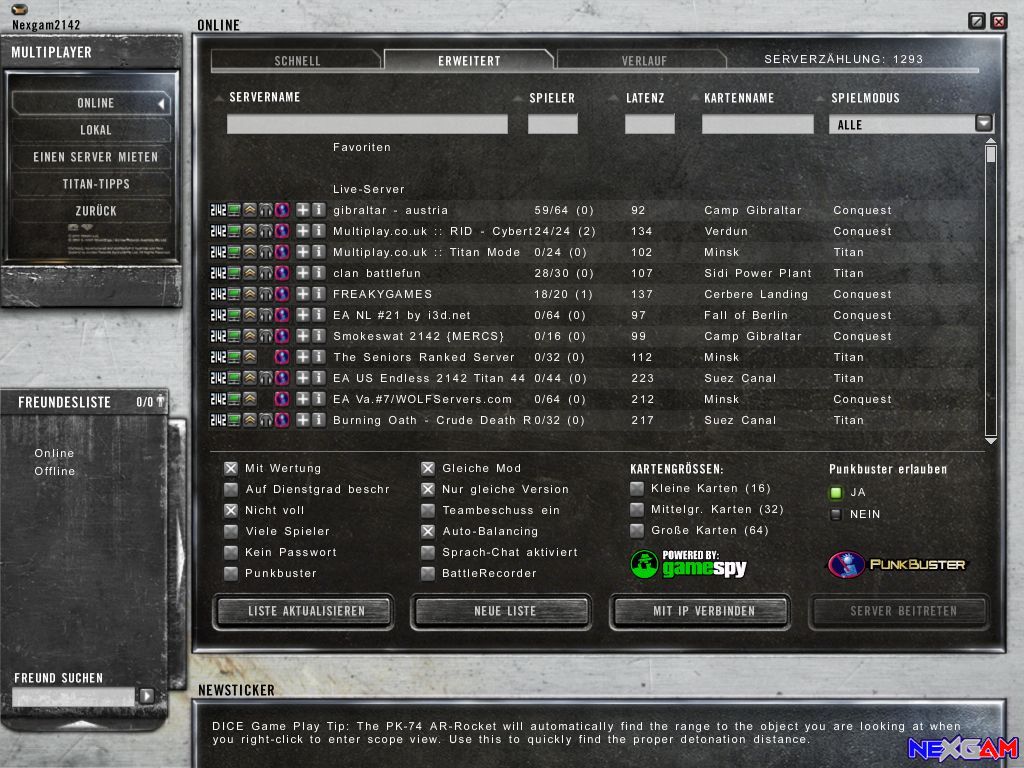Click 2142 game icon on Multiplay.co.uk RID row
This screenshot has width=1024, height=768.
tap(218, 231)
